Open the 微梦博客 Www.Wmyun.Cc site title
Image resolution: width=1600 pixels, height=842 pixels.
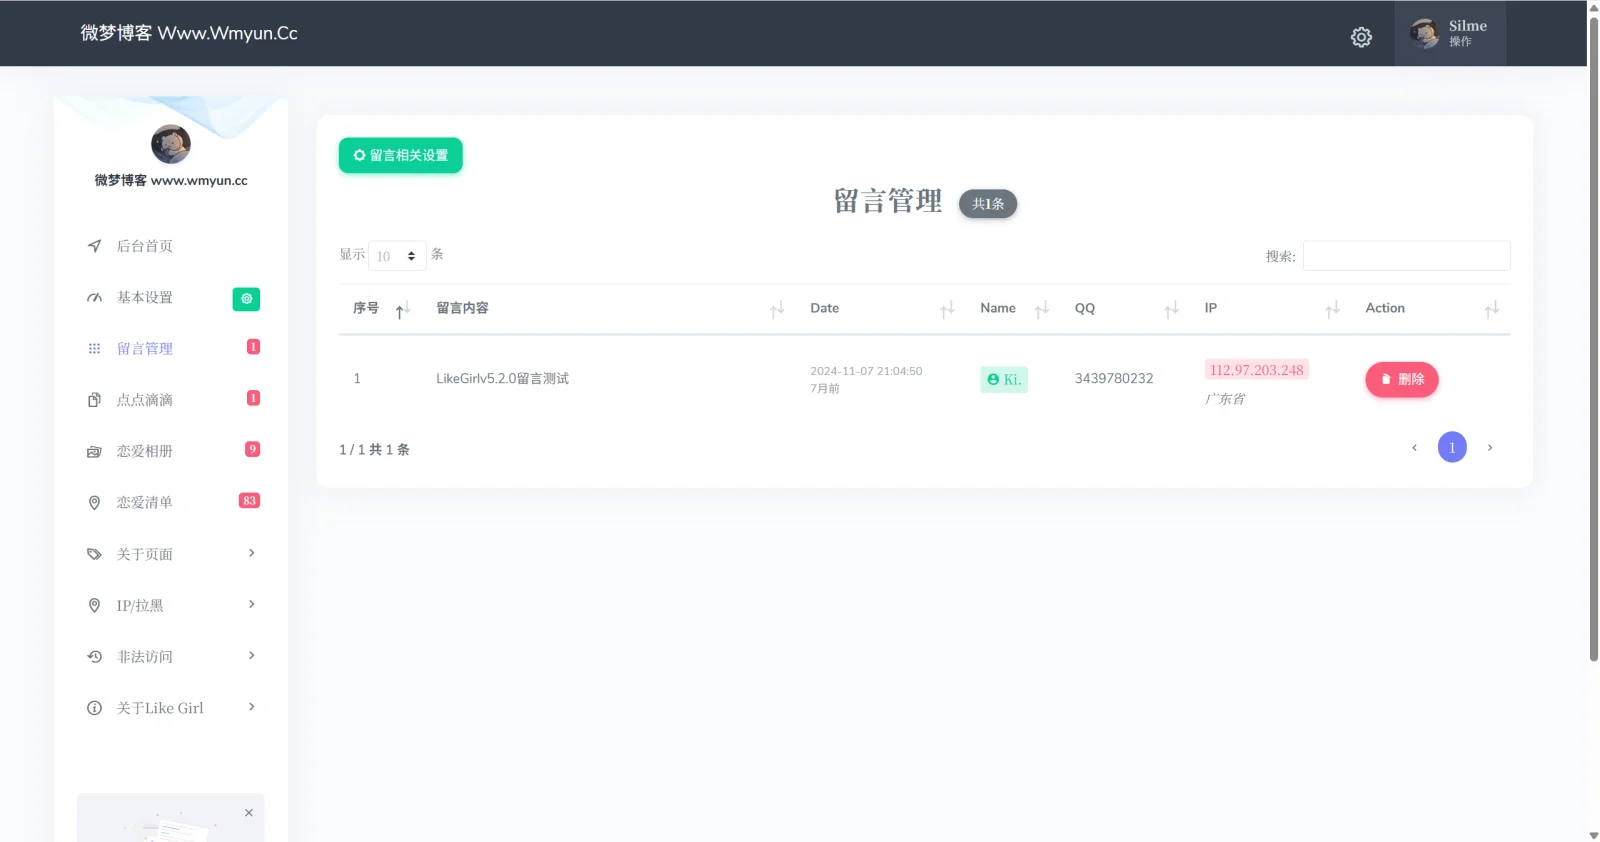[189, 33]
